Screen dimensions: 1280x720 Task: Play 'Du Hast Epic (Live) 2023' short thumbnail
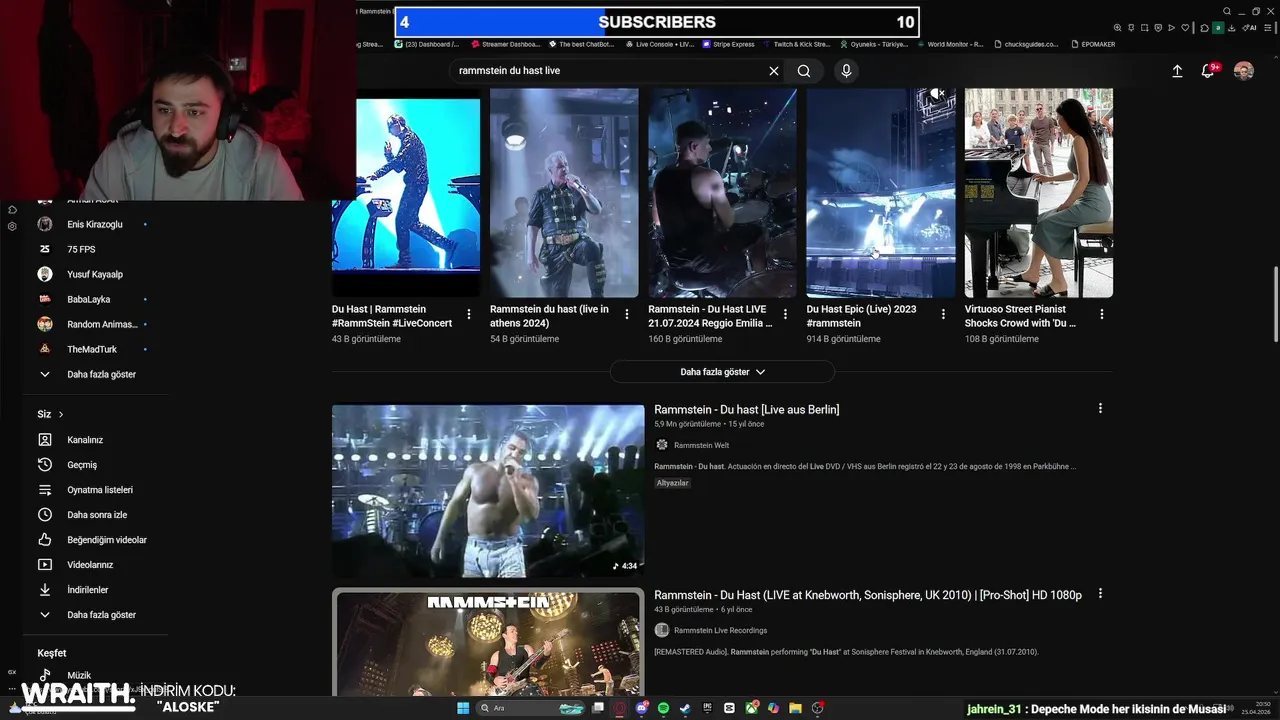pos(881,193)
